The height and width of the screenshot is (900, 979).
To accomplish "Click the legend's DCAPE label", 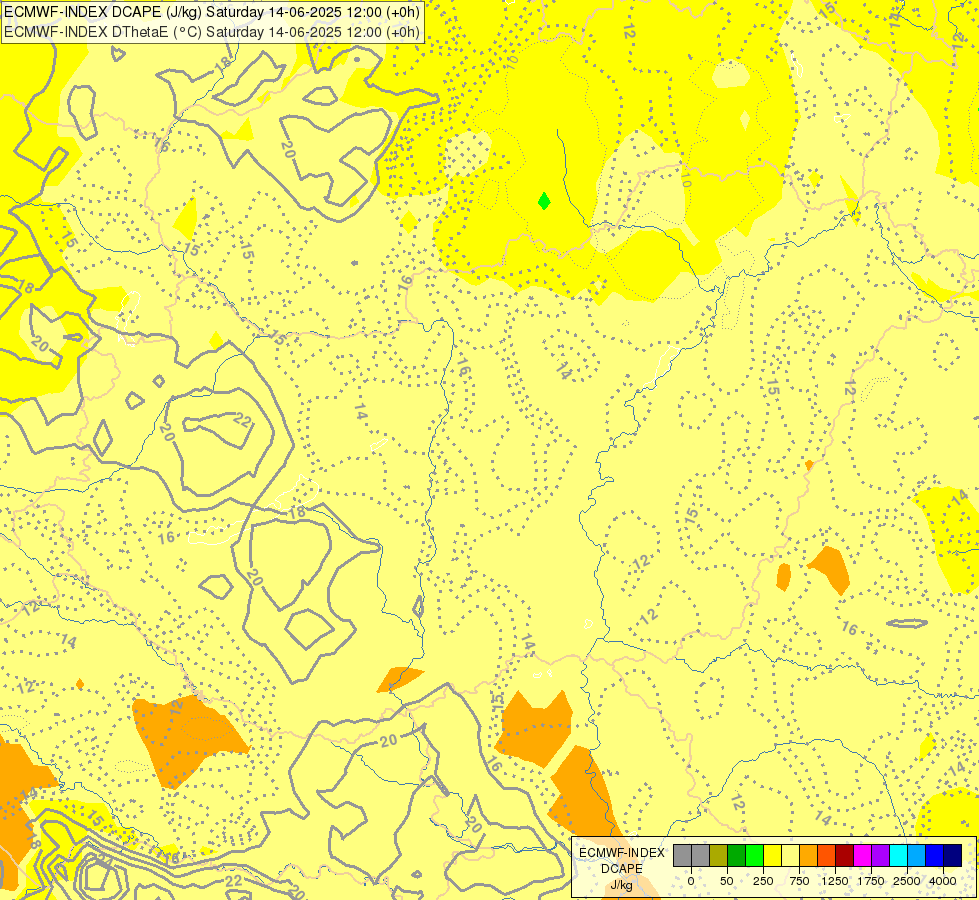I will click(x=621, y=869).
